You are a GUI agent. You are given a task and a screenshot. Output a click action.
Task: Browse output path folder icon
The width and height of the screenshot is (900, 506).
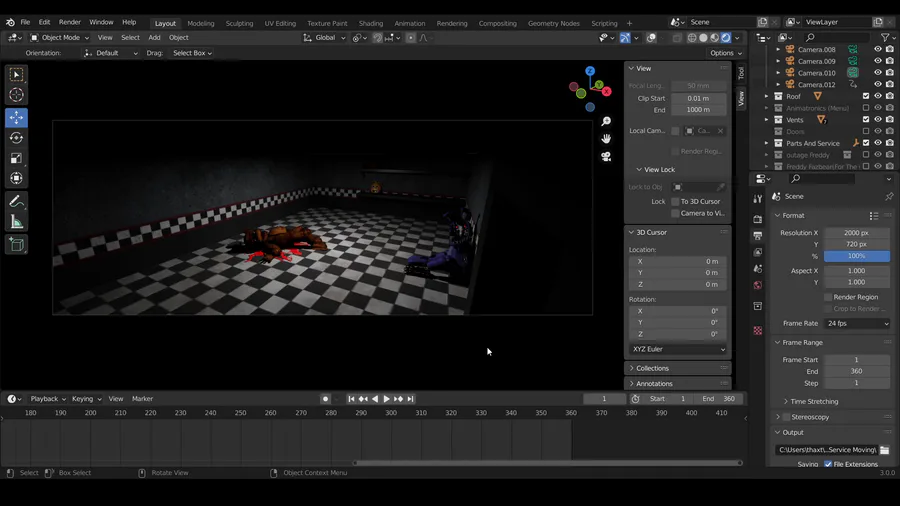tap(885, 450)
